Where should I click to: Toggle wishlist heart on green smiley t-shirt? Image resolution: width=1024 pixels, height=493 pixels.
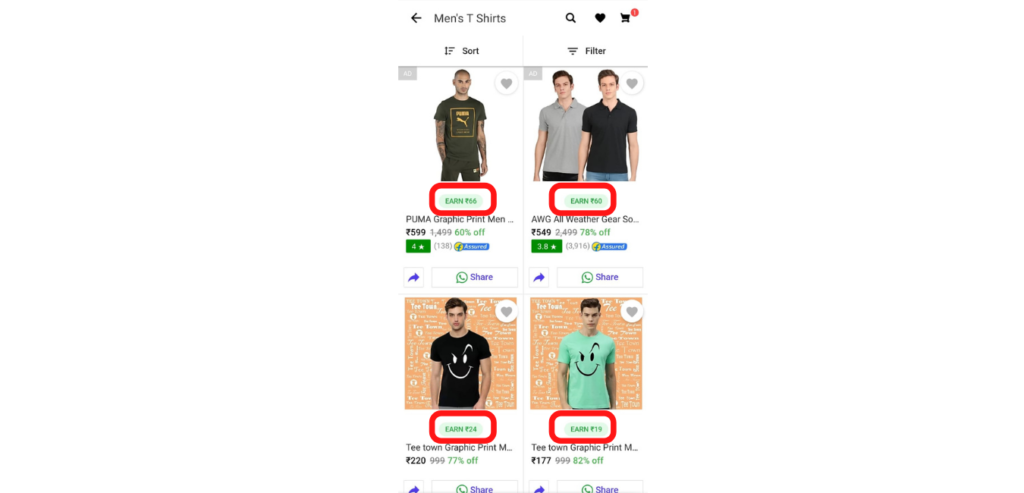632,311
